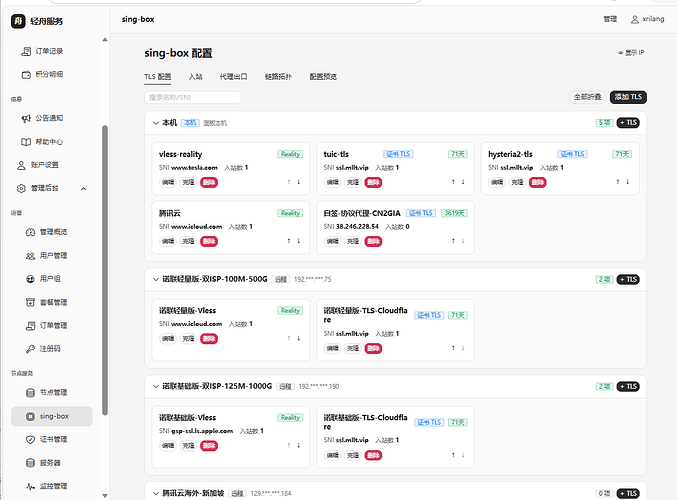Open the 帮助中心 book icon
The width and height of the screenshot is (677, 500).
tap(26, 142)
